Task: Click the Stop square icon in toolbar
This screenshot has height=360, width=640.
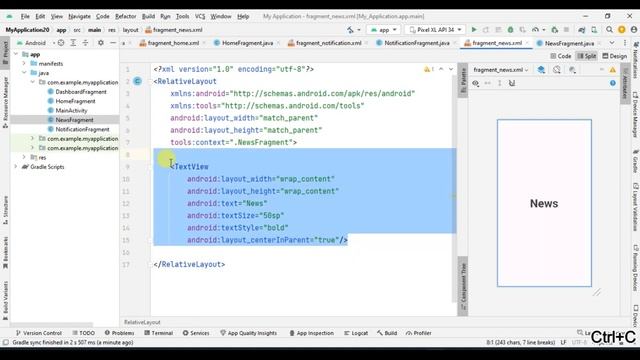Action: [x=567, y=30]
